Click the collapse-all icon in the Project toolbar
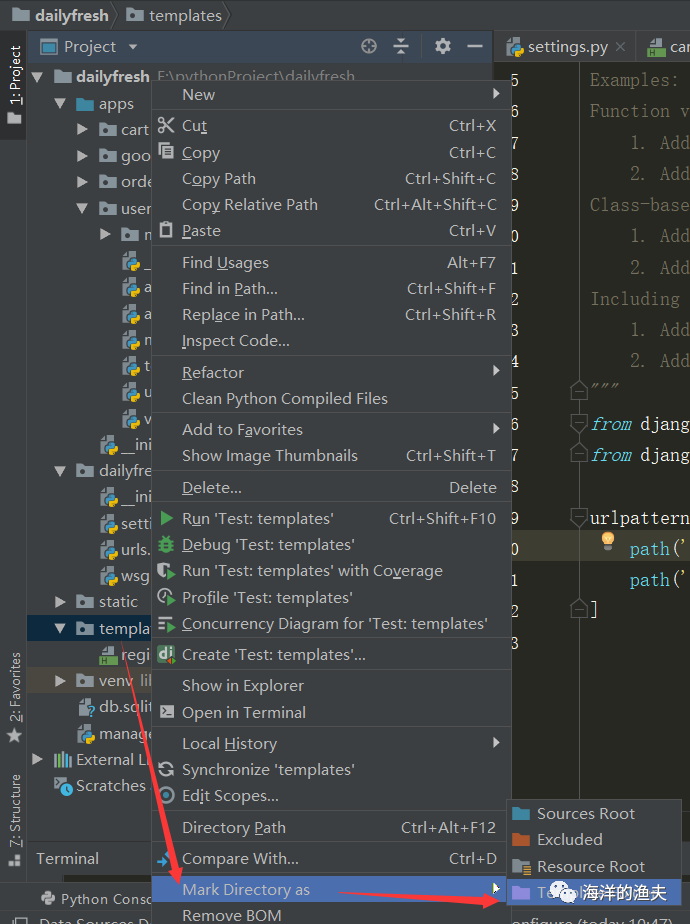The width and height of the screenshot is (690, 924). (401, 46)
